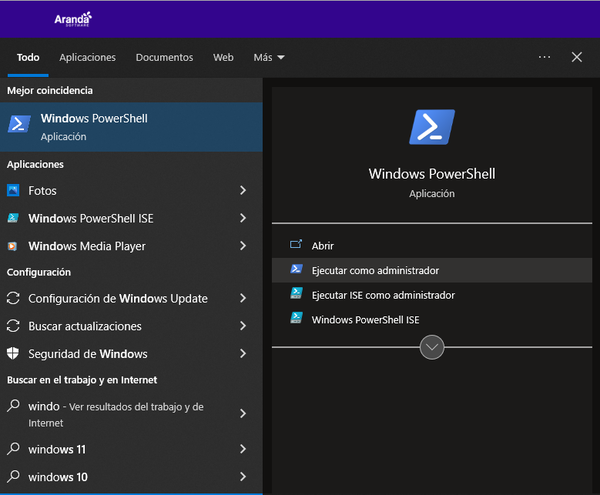Choose Ejecutar como administrador

[432, 270]
